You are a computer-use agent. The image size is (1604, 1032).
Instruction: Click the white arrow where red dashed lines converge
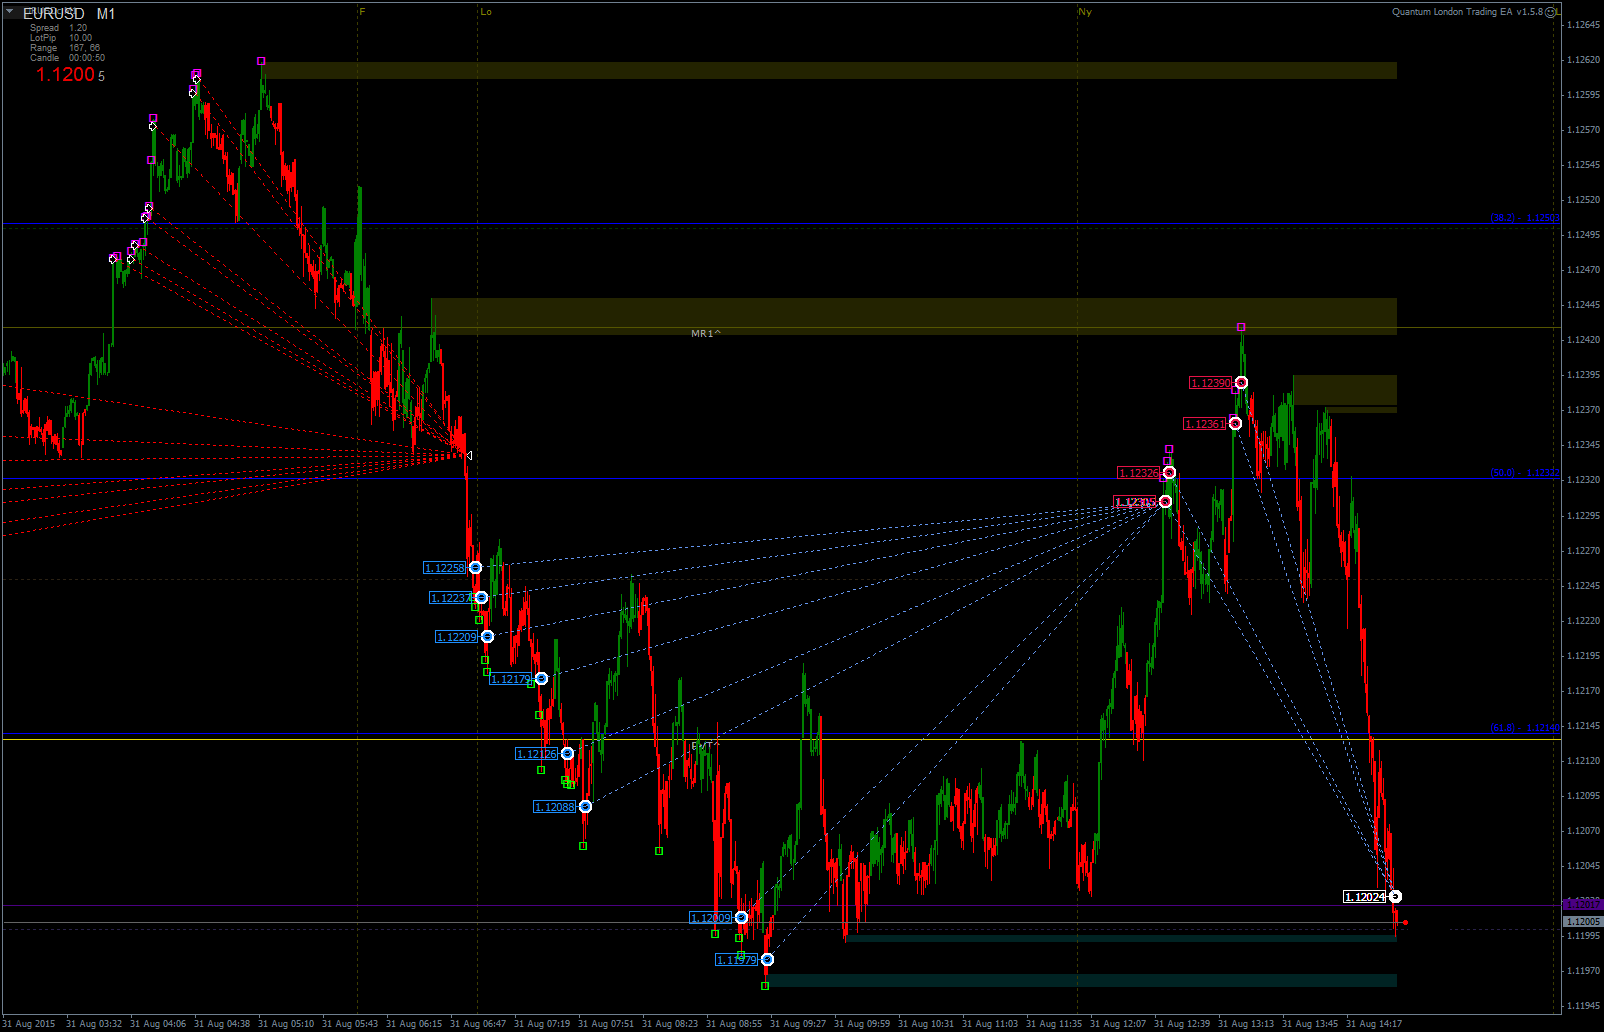pyautogui.click(x=469, y=456)
